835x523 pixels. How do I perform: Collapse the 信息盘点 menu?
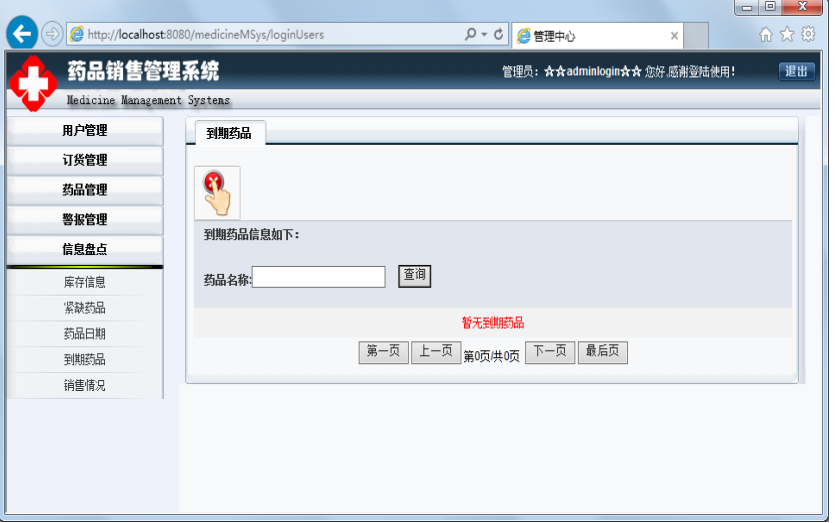point(85,249)
